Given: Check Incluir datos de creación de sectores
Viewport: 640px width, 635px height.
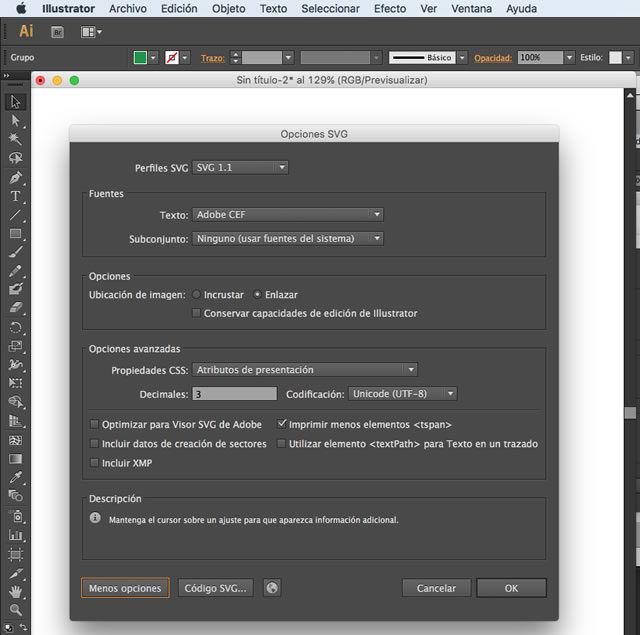Looking at the screenshot, I should coord(94,444).
